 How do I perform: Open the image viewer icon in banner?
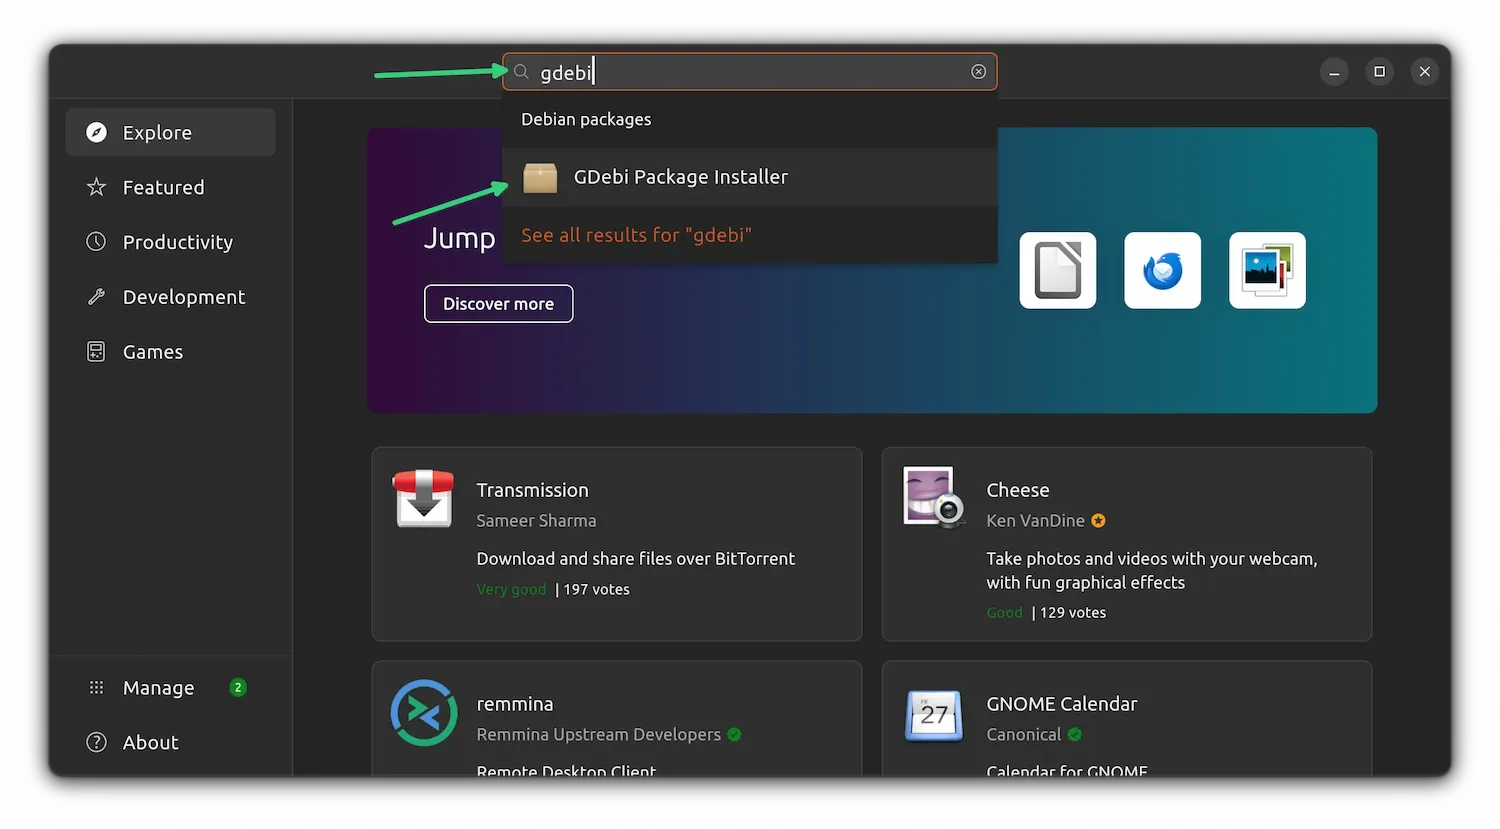pos(1267,271)
